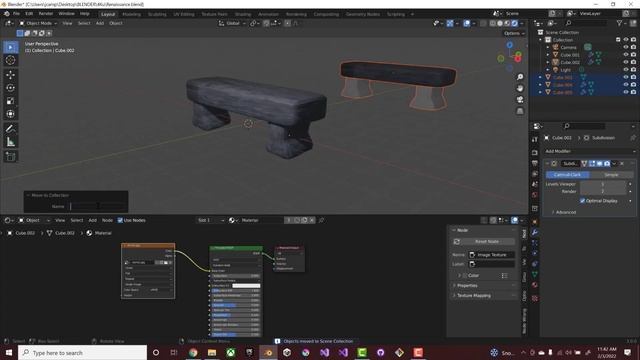Activate the Select Box tool
Viewport: 640px width, 360px height.
pos(11,47)
